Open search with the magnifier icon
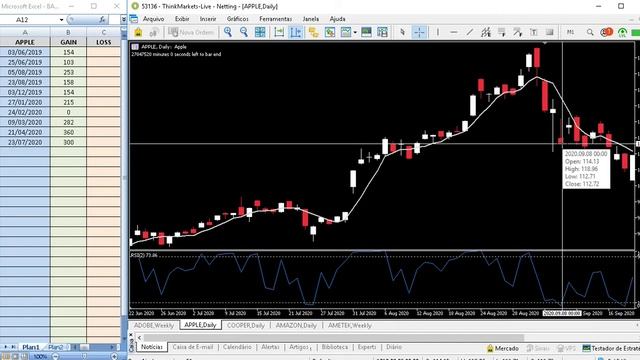The image size is (640, 360). [590, 32]
